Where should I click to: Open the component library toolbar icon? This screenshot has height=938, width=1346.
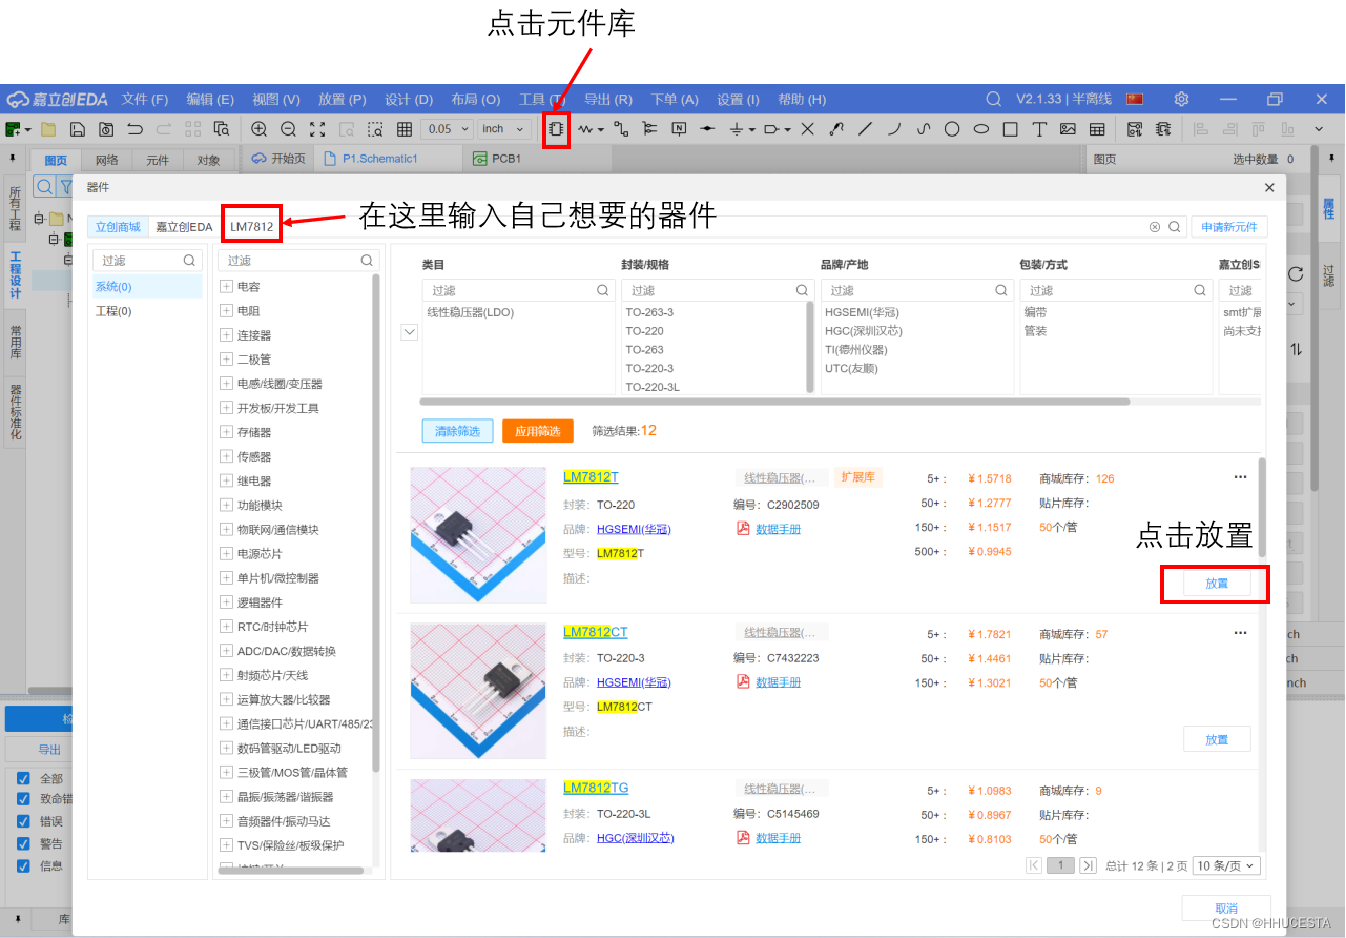point(556,129)
